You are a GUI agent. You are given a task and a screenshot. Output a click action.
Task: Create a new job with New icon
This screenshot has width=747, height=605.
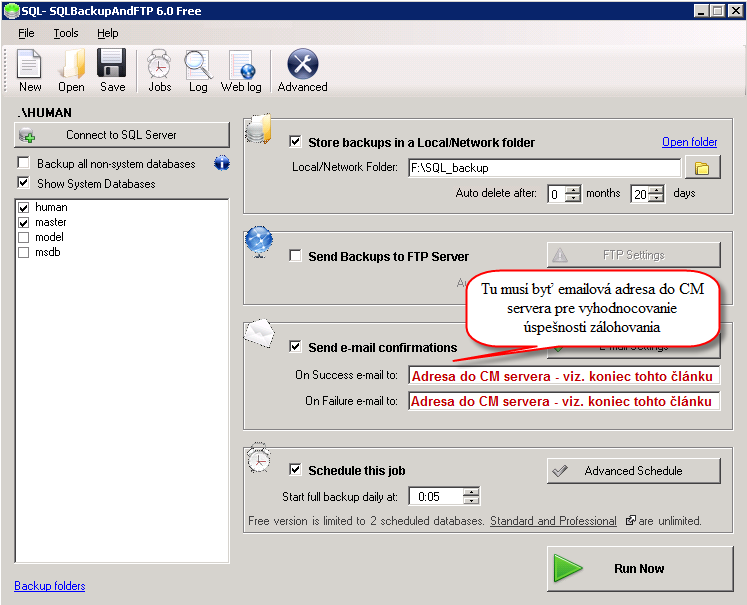pyautogui.click(x=30, y=71)
